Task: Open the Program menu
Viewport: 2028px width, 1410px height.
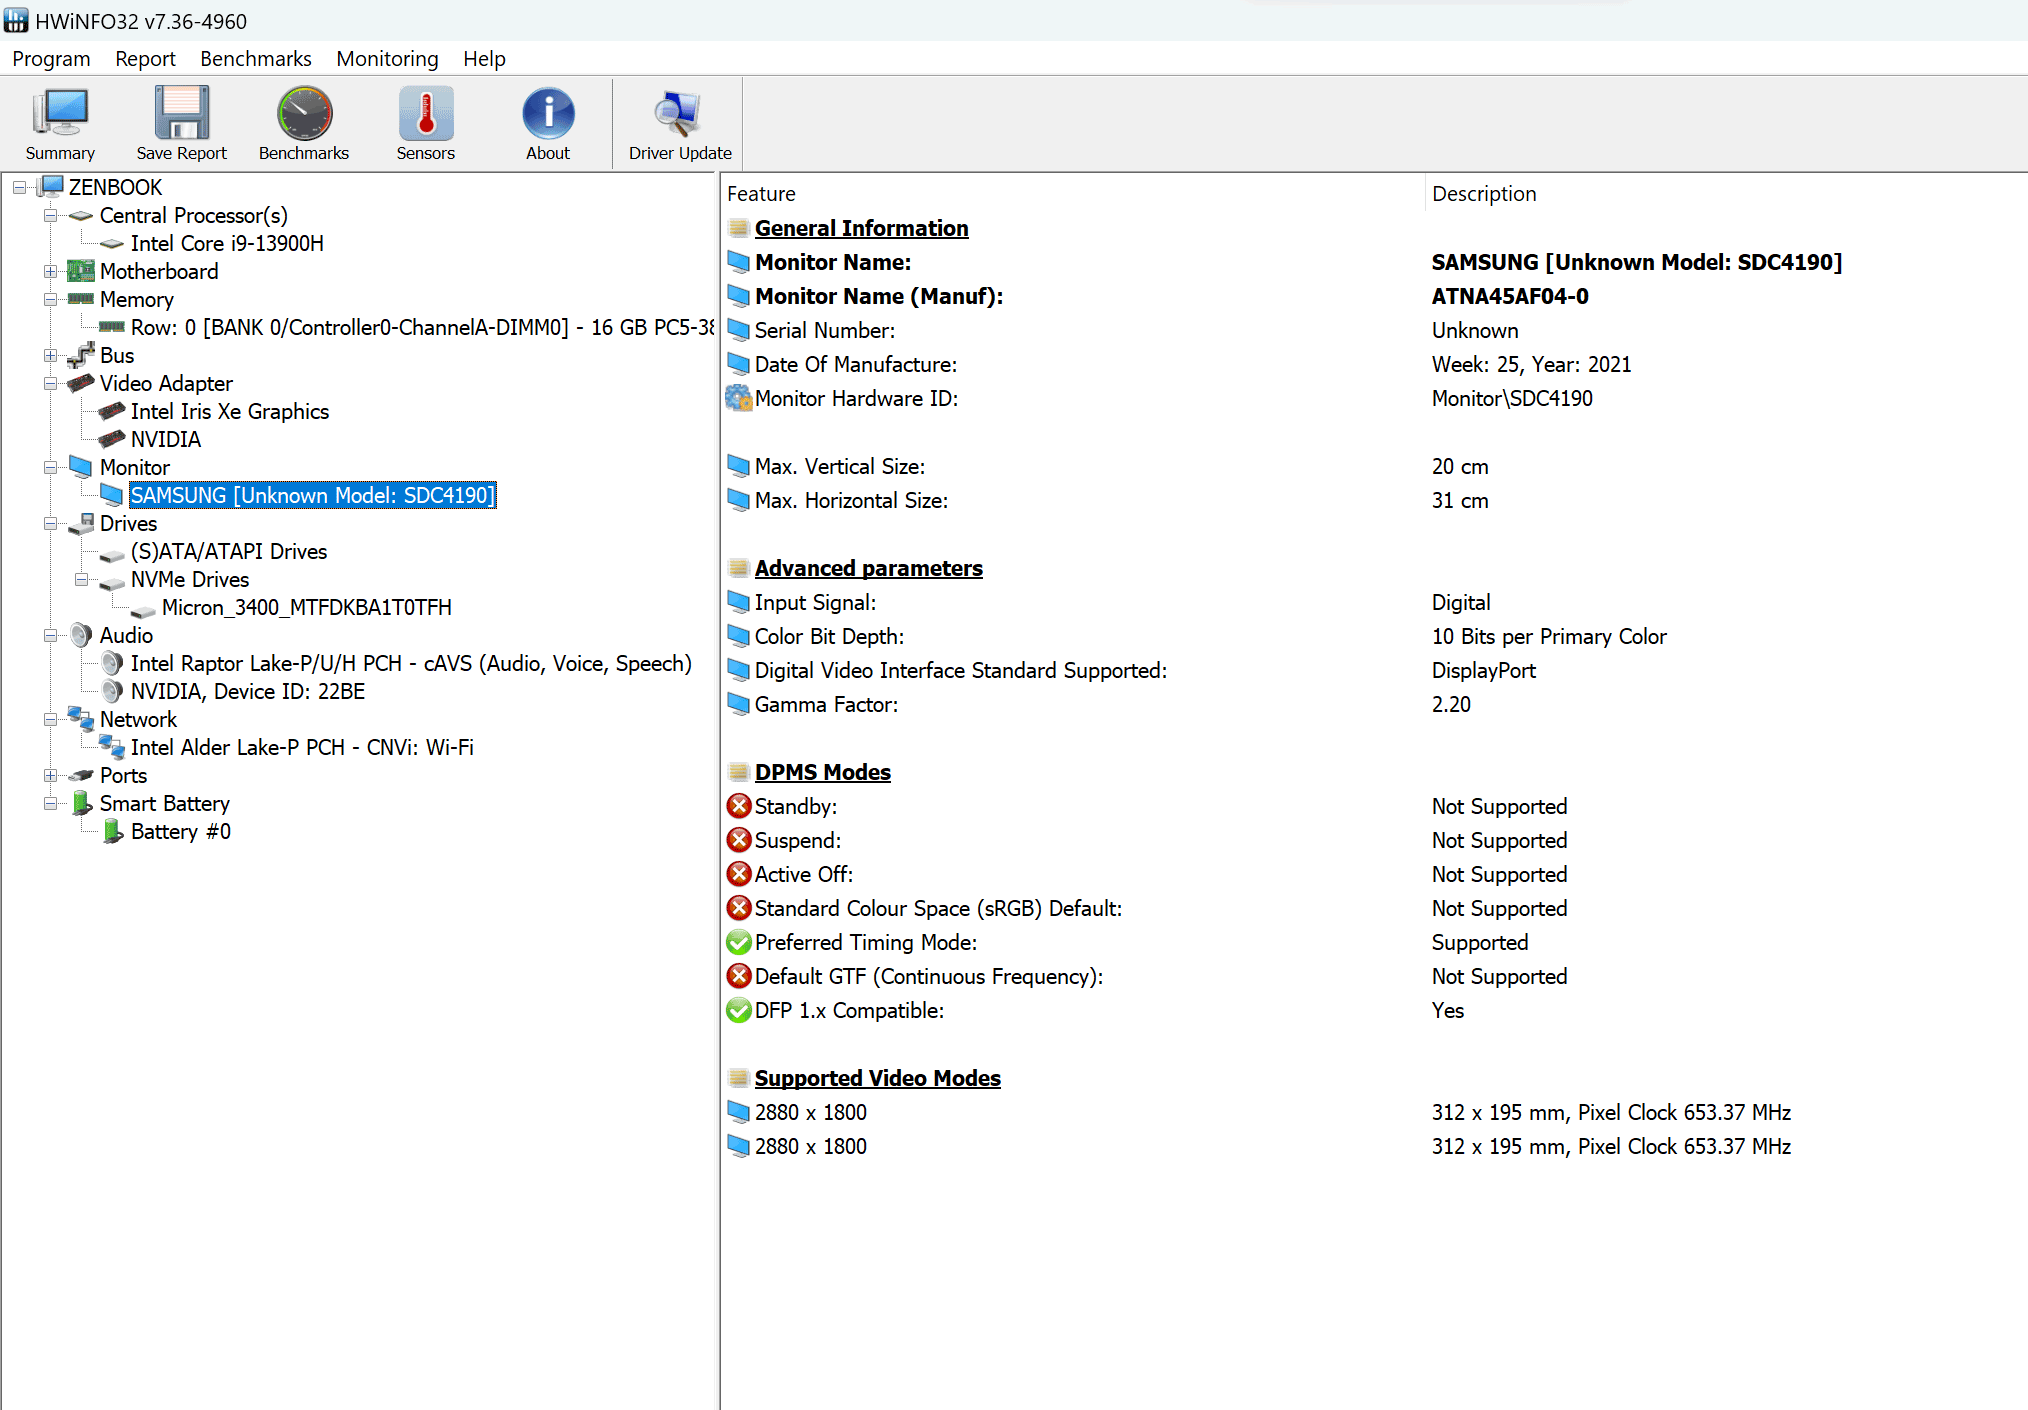Action: click(51, 59)
